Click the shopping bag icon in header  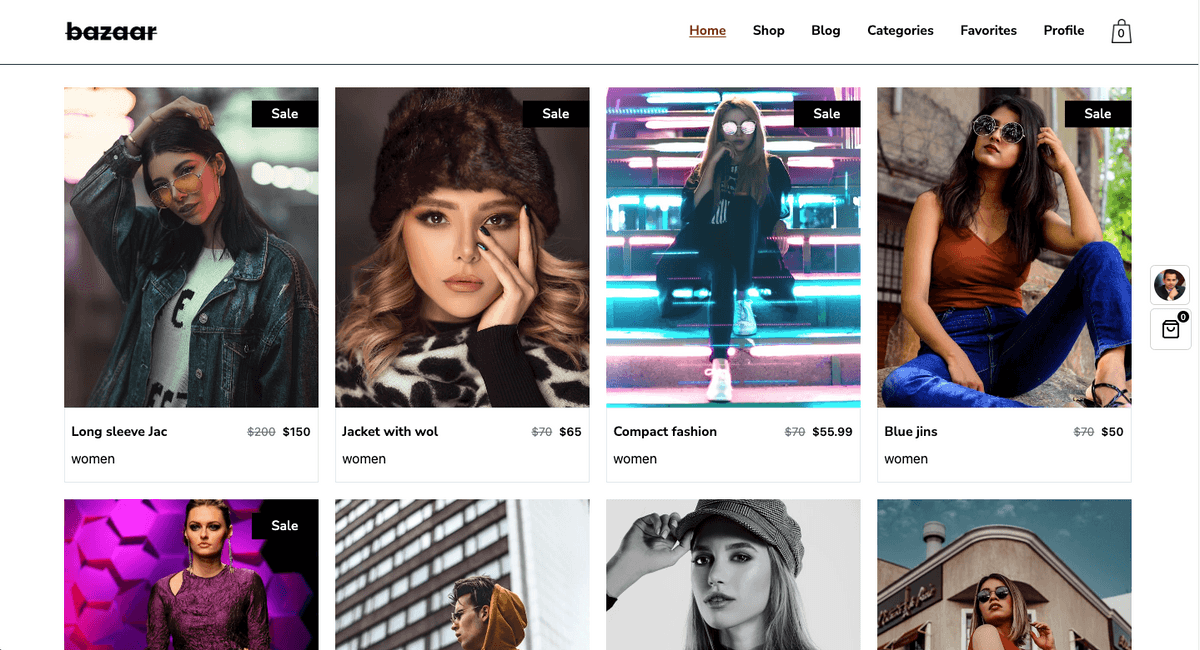pyautogui.click(x=1121, y=32)
